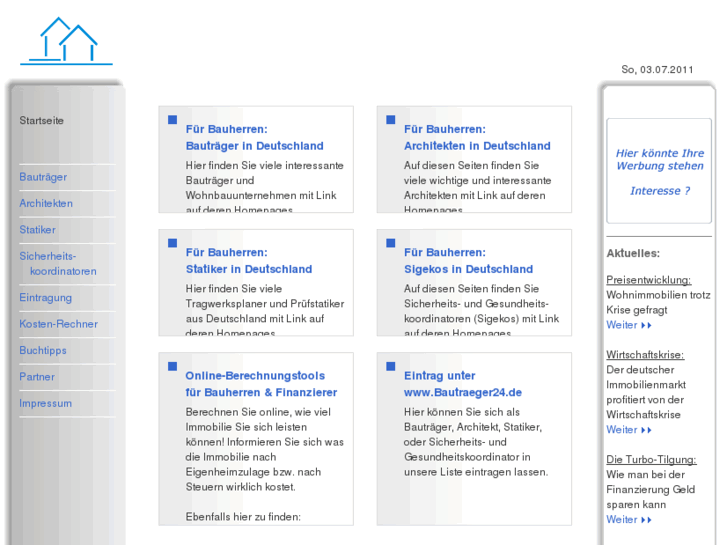
Task: Click blue square bullet beside Online-Berechnungstools
Action: point(172,366)
